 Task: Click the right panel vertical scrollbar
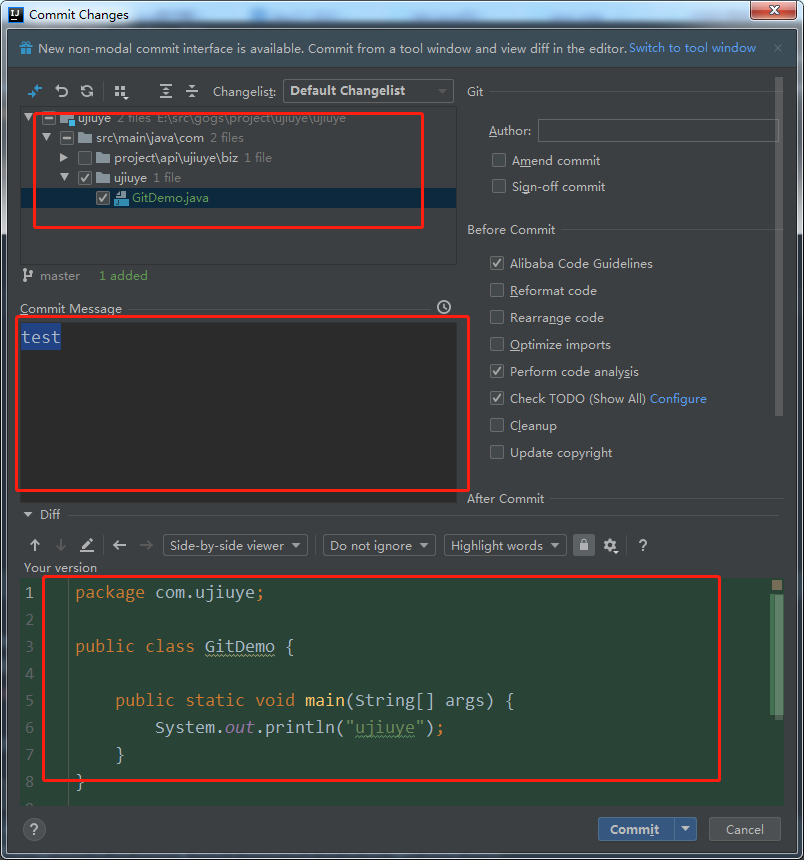[x=779, y=247]
